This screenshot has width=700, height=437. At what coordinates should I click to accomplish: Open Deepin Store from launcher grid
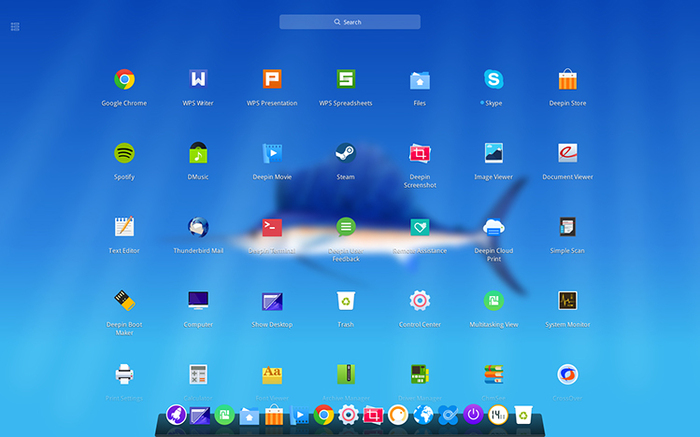[567, 79]
